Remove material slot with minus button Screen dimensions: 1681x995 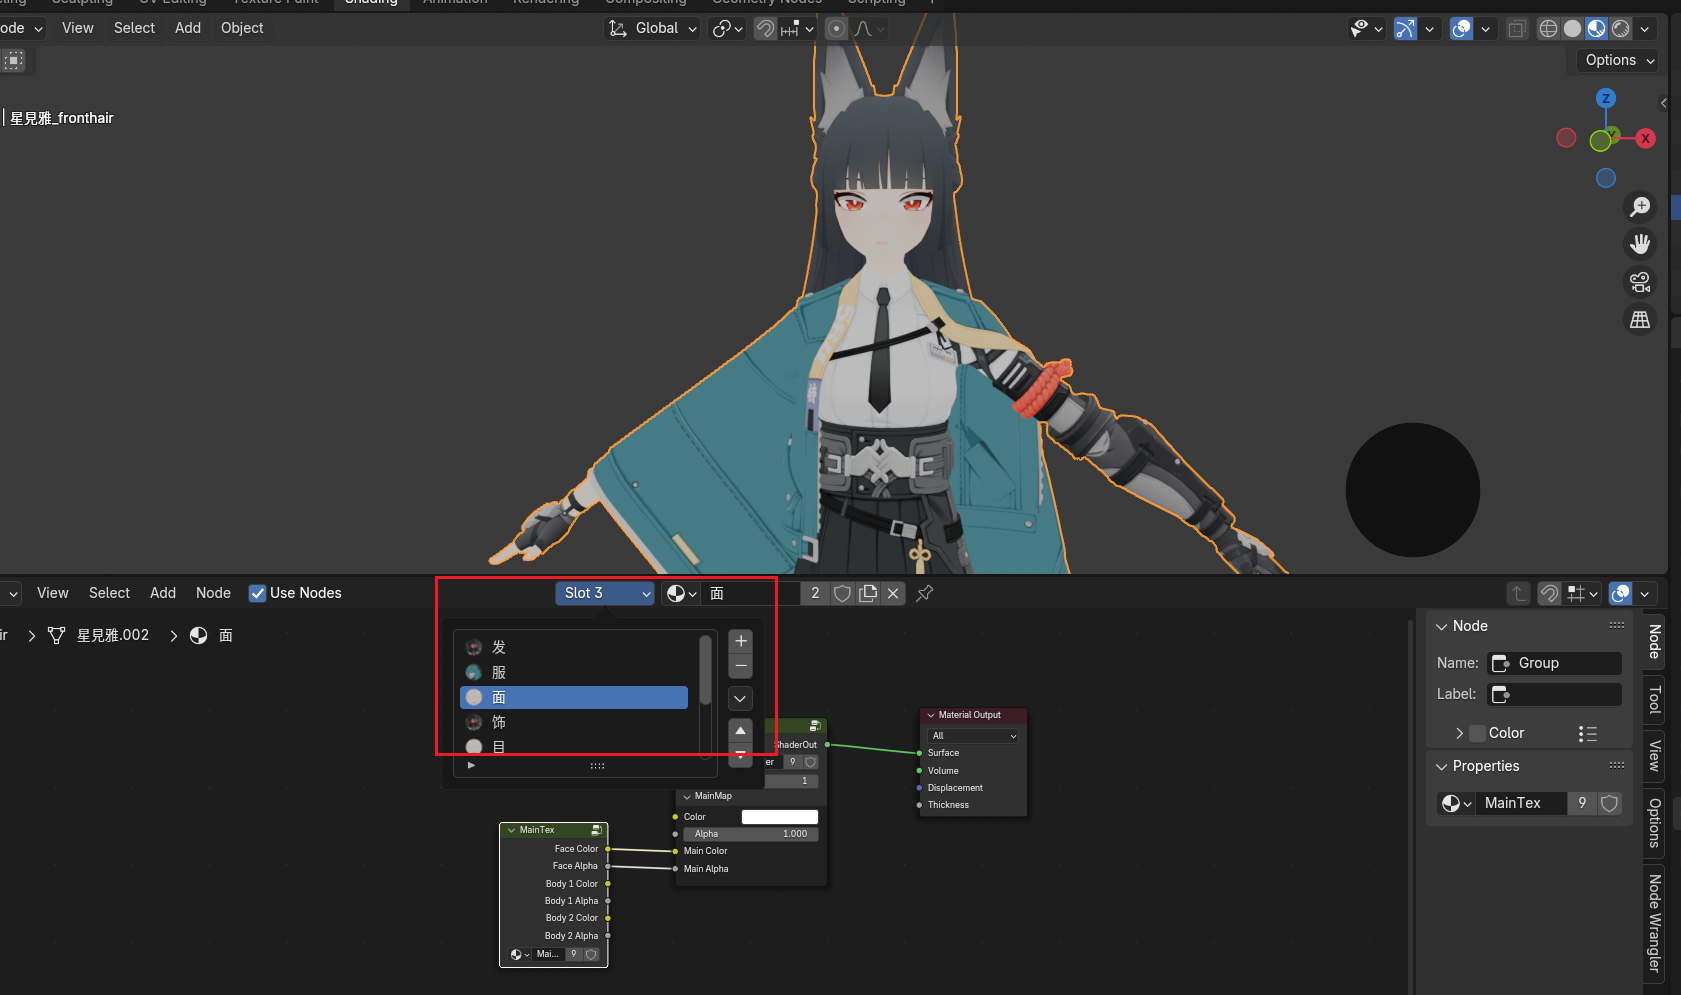[x=741, y=666]
